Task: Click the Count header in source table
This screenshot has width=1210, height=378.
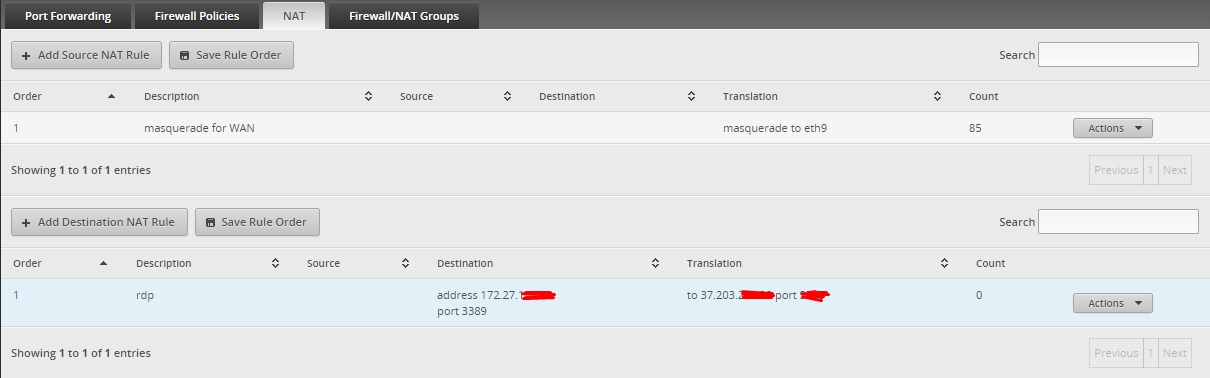Action: [x=983, y=96]
